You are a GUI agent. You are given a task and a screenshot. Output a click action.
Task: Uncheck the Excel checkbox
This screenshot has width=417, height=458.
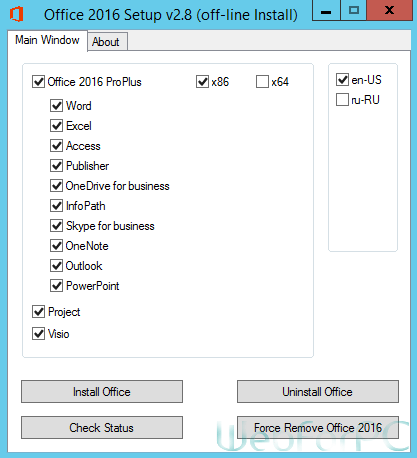click(57, 126)
